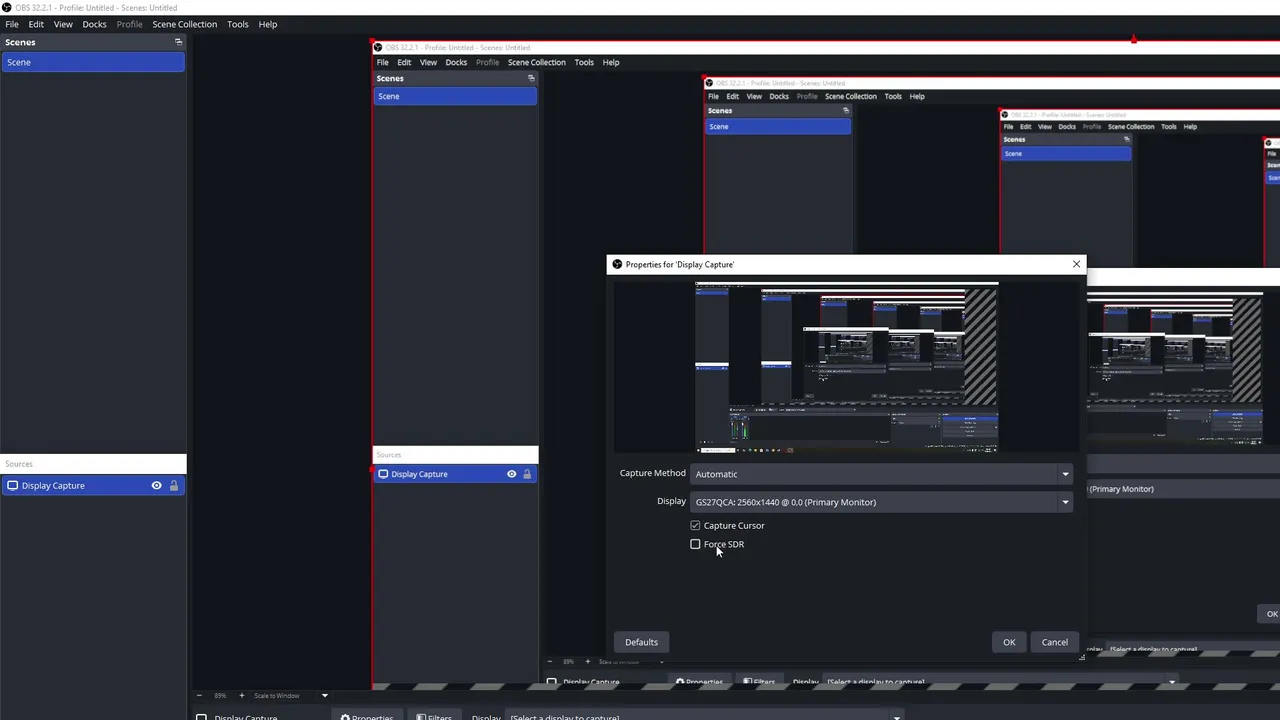Image resolution: width=1280 pixels, height=720 pixels.
Task: Hide Display Capture source using main eye icon
Action: click(156, 486)
